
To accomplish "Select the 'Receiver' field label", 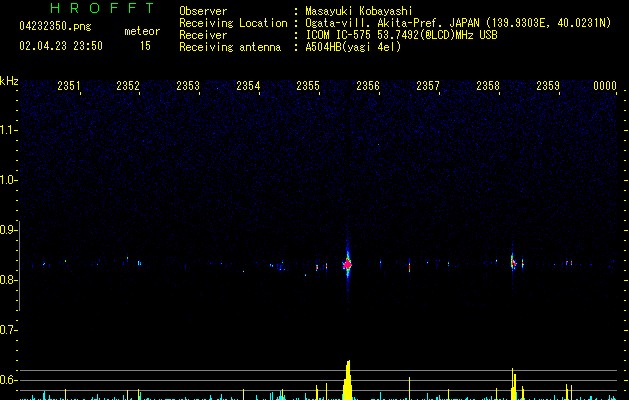I will [203, 35].
